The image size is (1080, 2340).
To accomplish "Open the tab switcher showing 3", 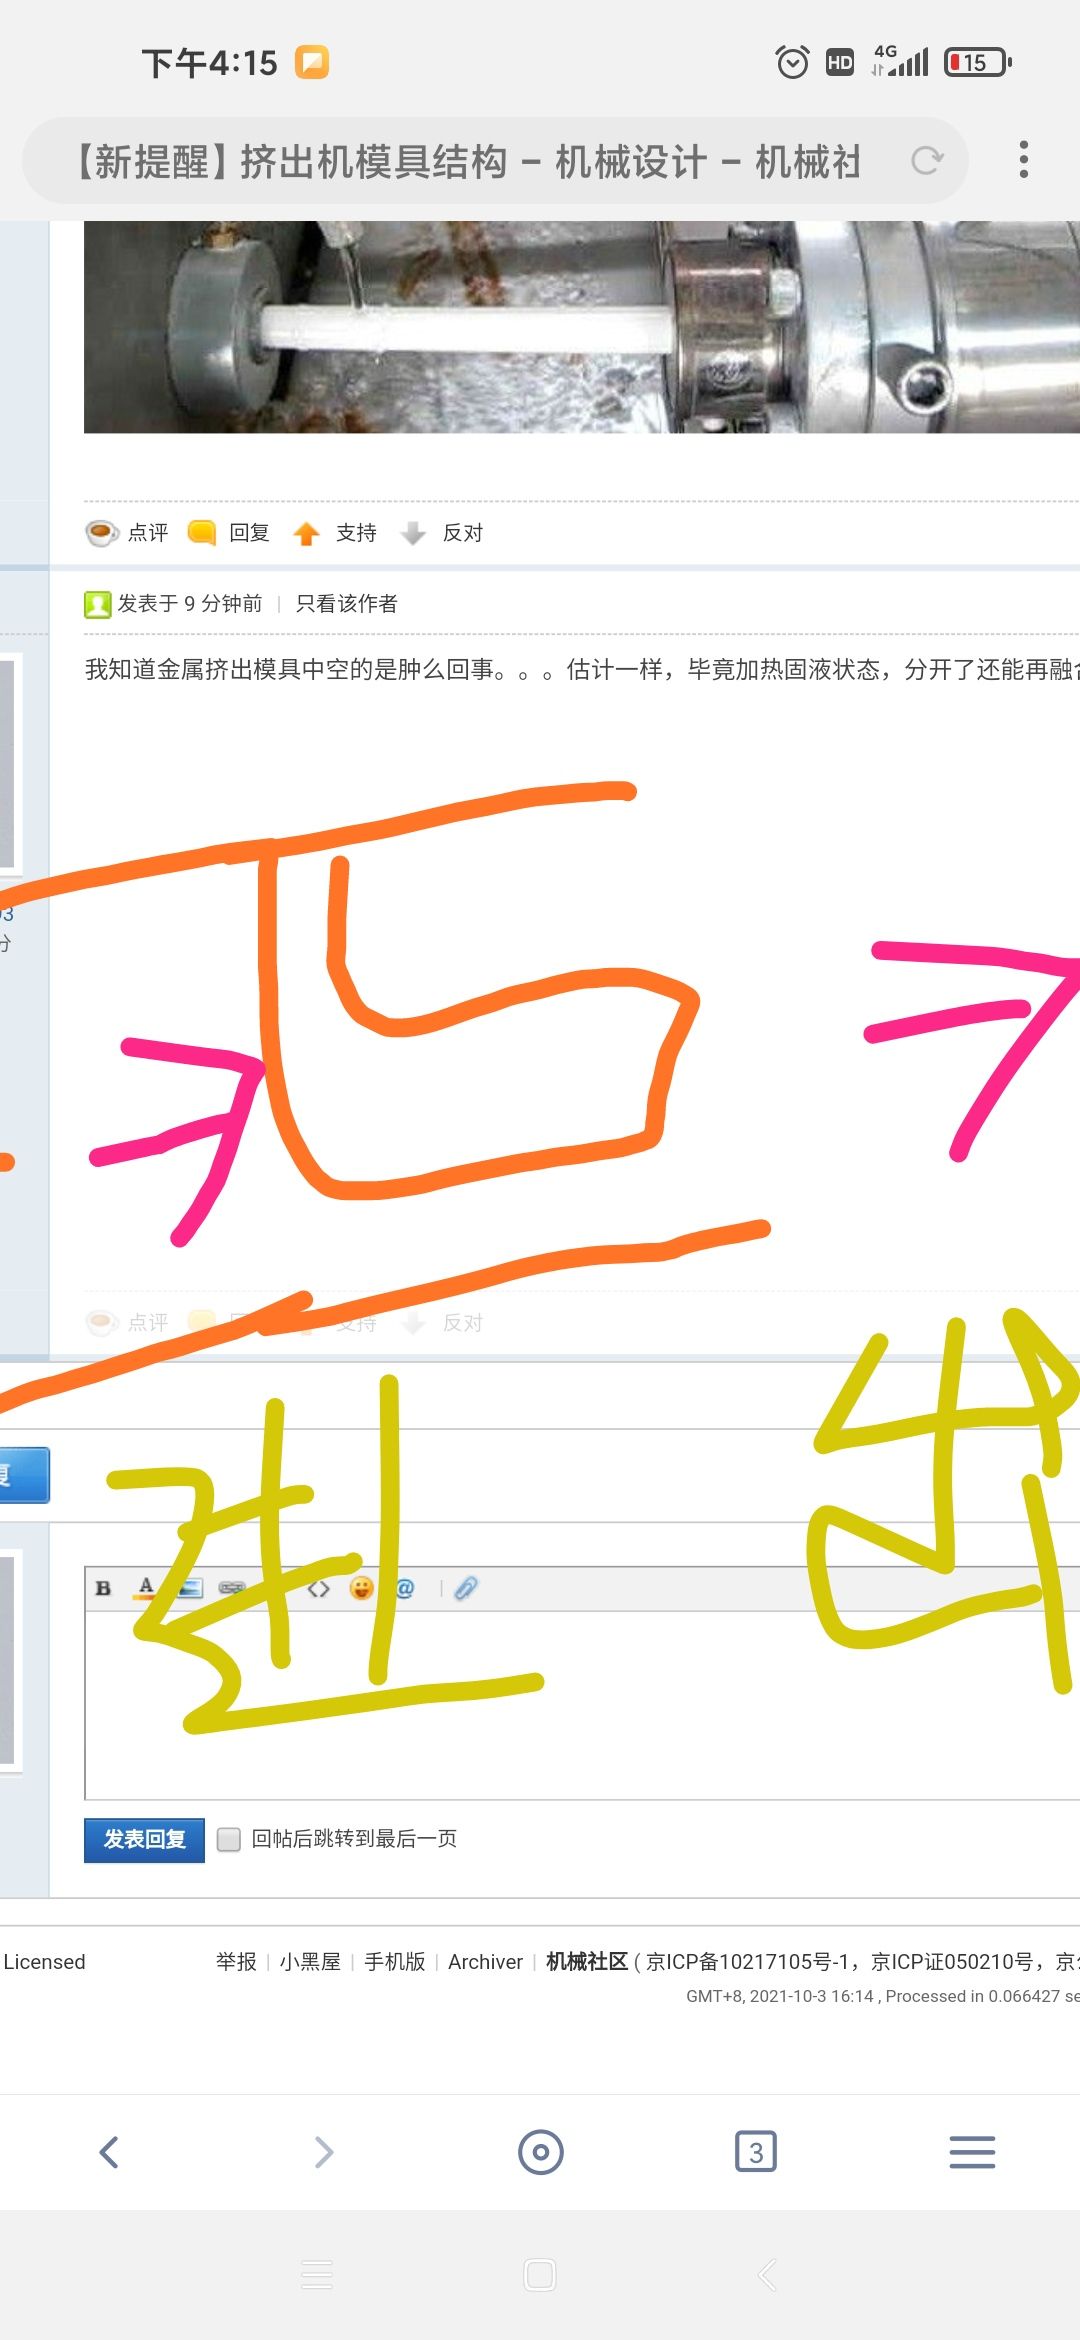I will click(756, 2152).
